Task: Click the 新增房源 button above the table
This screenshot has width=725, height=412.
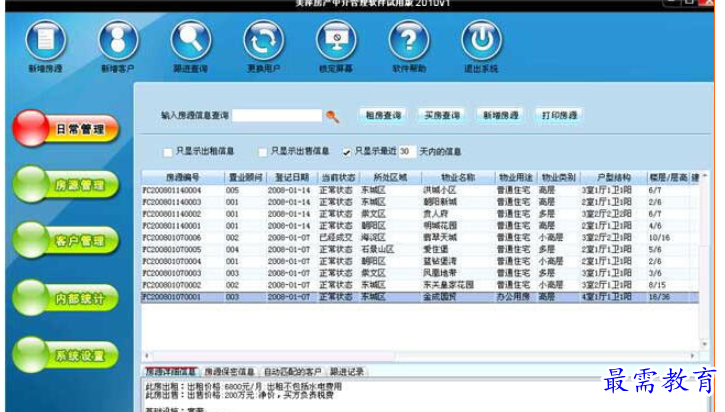Action: click(x=501, y=115)
